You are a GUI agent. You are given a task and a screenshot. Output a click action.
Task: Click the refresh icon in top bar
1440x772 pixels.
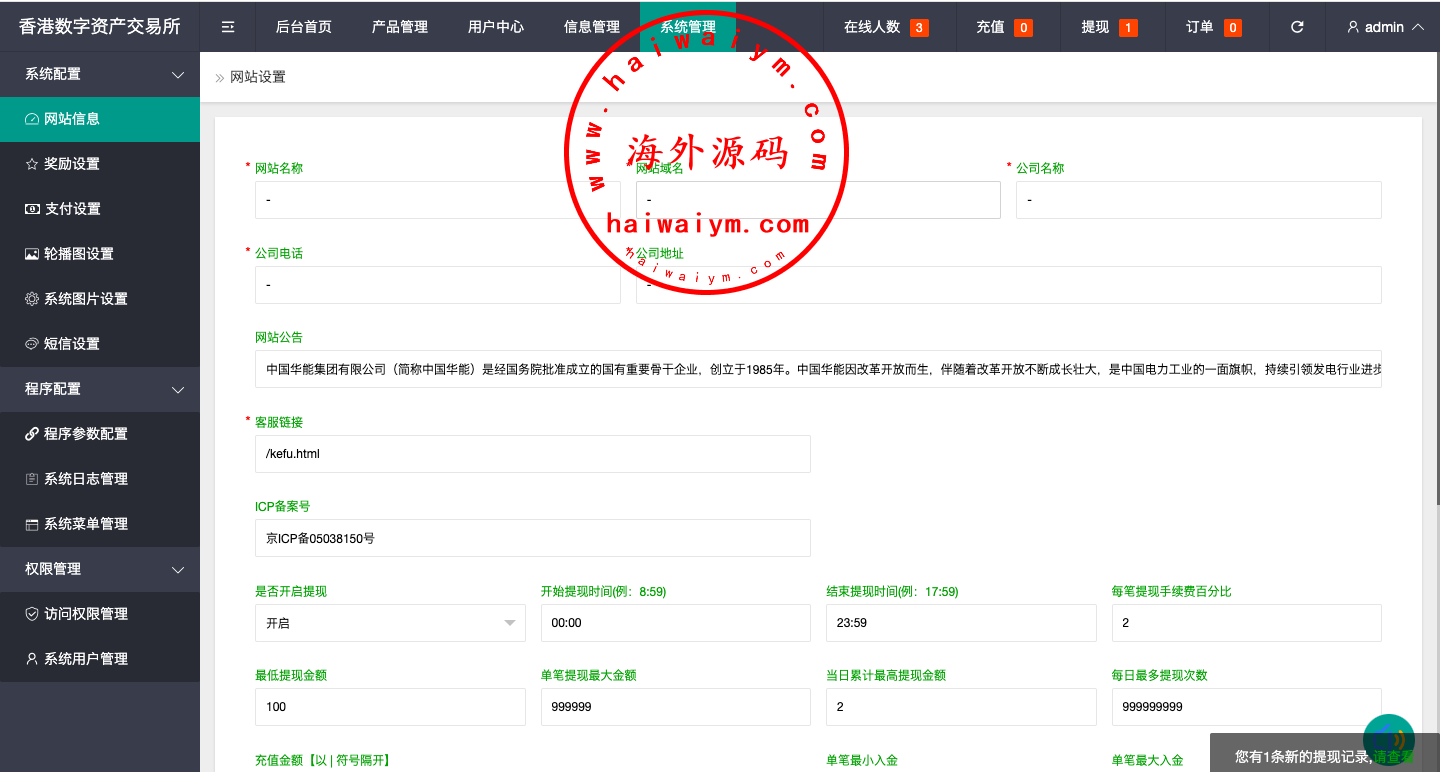[1297, 27]
